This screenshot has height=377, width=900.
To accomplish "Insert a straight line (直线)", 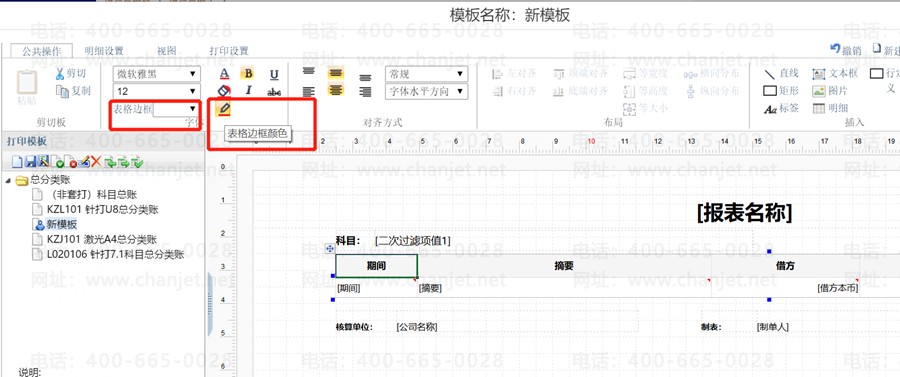I will [x=781, y=73].
